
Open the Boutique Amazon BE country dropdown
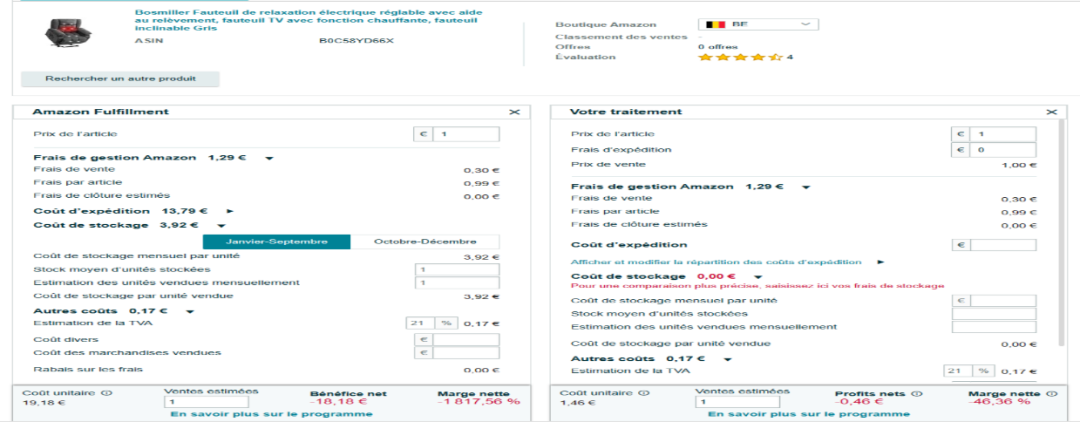pyautogui.click(x=758, y=24)
